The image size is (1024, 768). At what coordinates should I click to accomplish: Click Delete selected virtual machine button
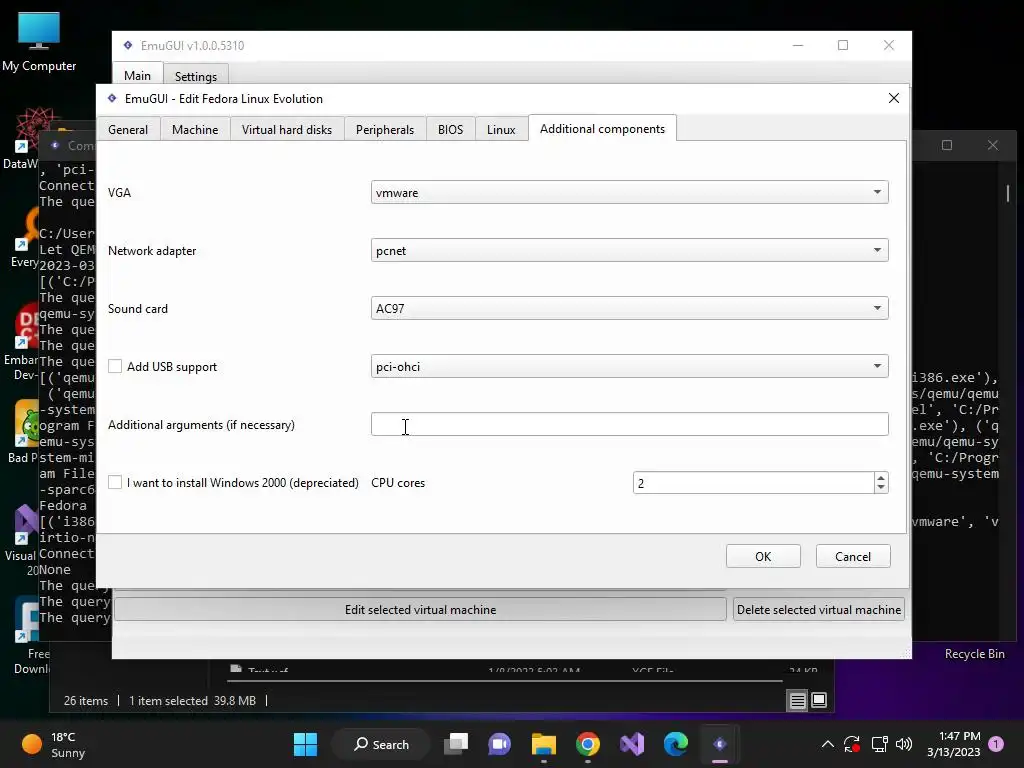[x=819, y=609]
